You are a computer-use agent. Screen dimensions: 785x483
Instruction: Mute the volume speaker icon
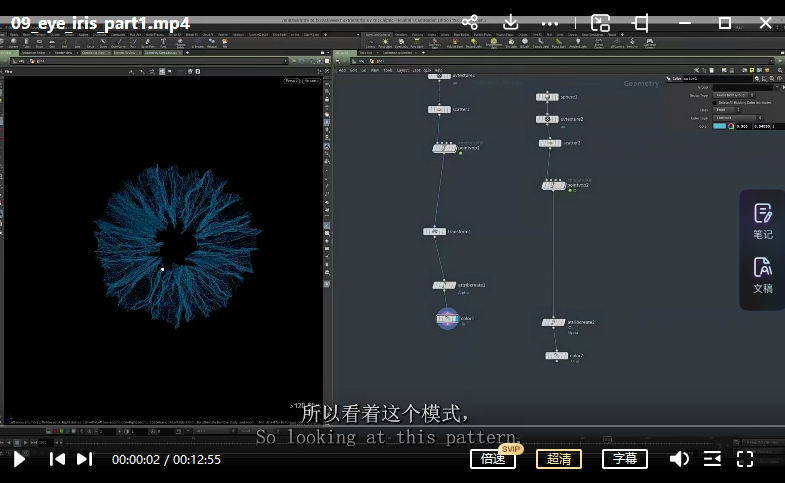click(x=679, y=459)
